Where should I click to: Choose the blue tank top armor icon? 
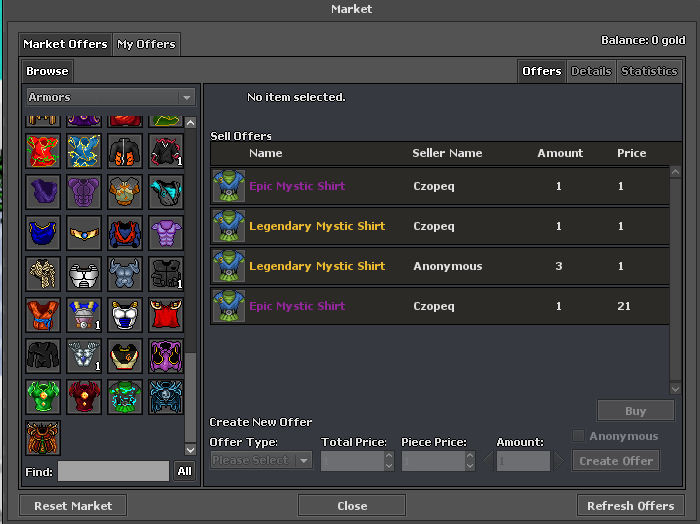(43, 232)
